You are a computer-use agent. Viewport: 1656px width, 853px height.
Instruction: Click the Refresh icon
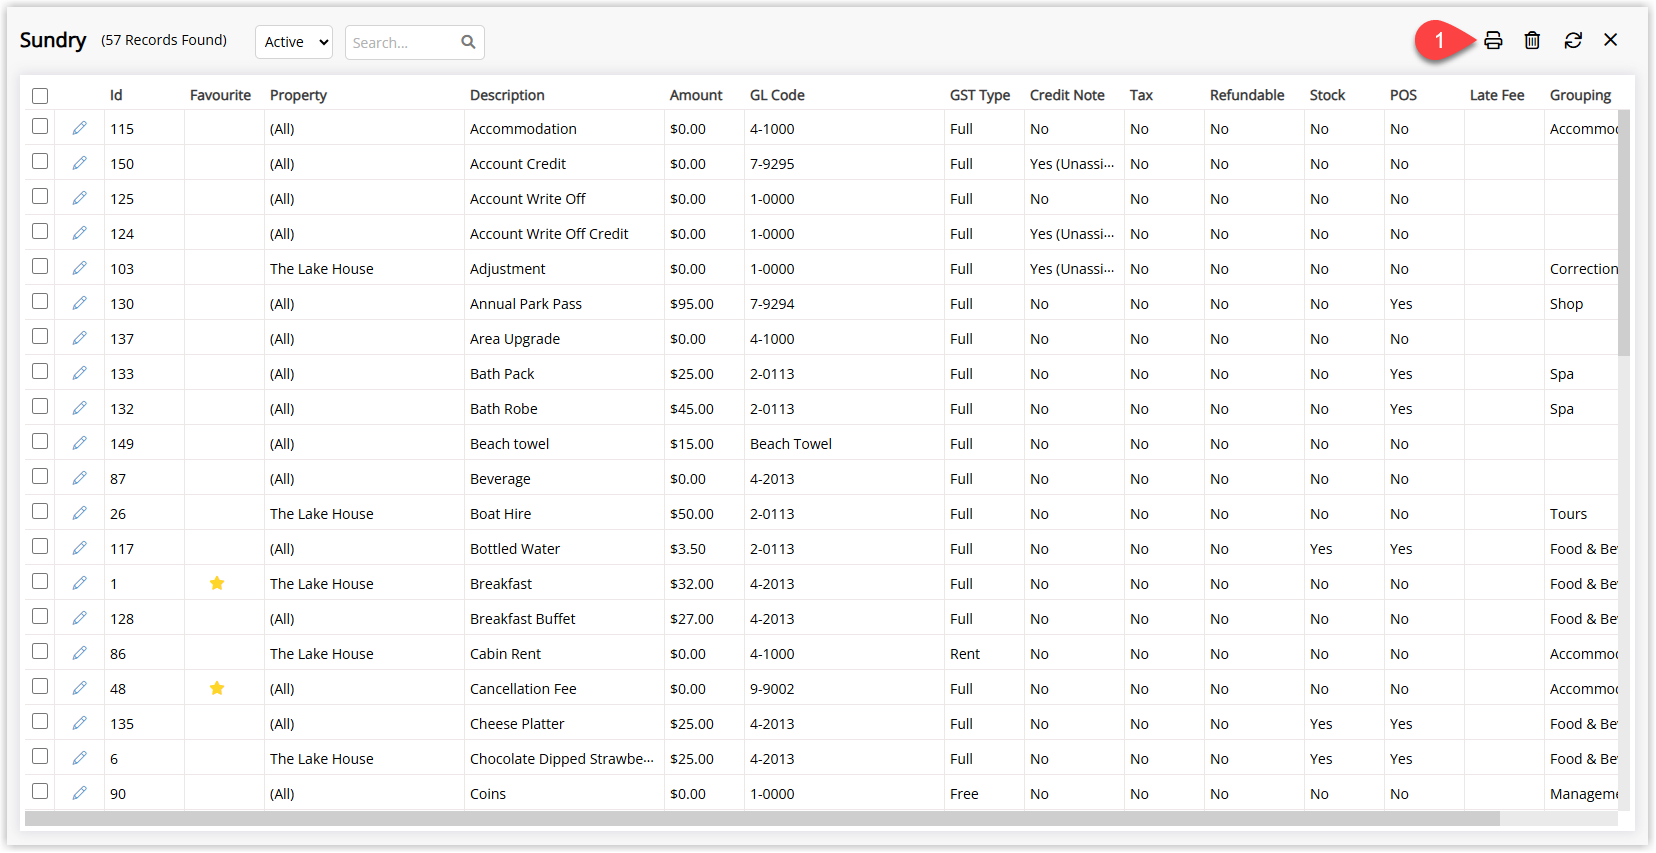(1573, 40)
